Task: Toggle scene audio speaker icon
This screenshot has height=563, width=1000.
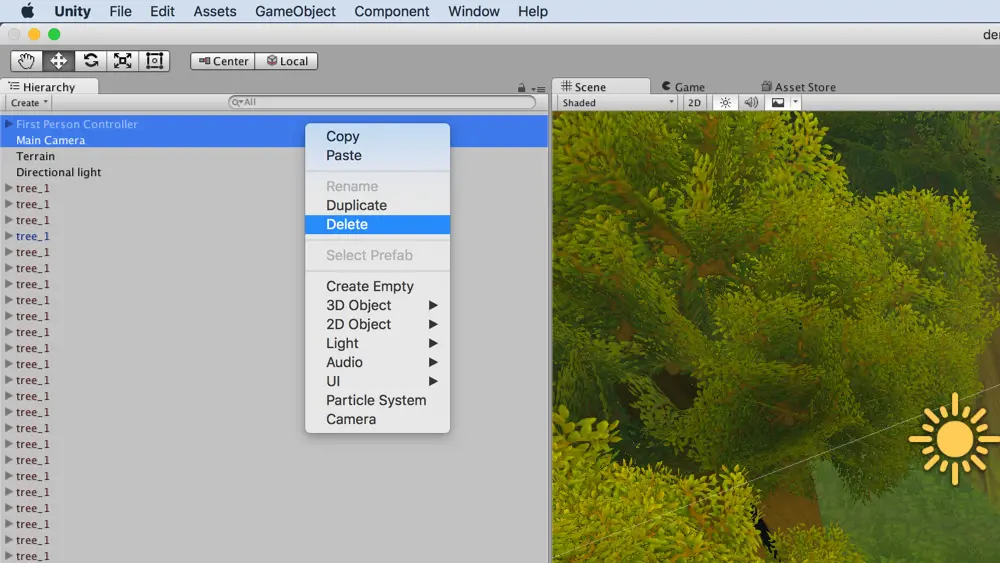Action: (751, 103)
